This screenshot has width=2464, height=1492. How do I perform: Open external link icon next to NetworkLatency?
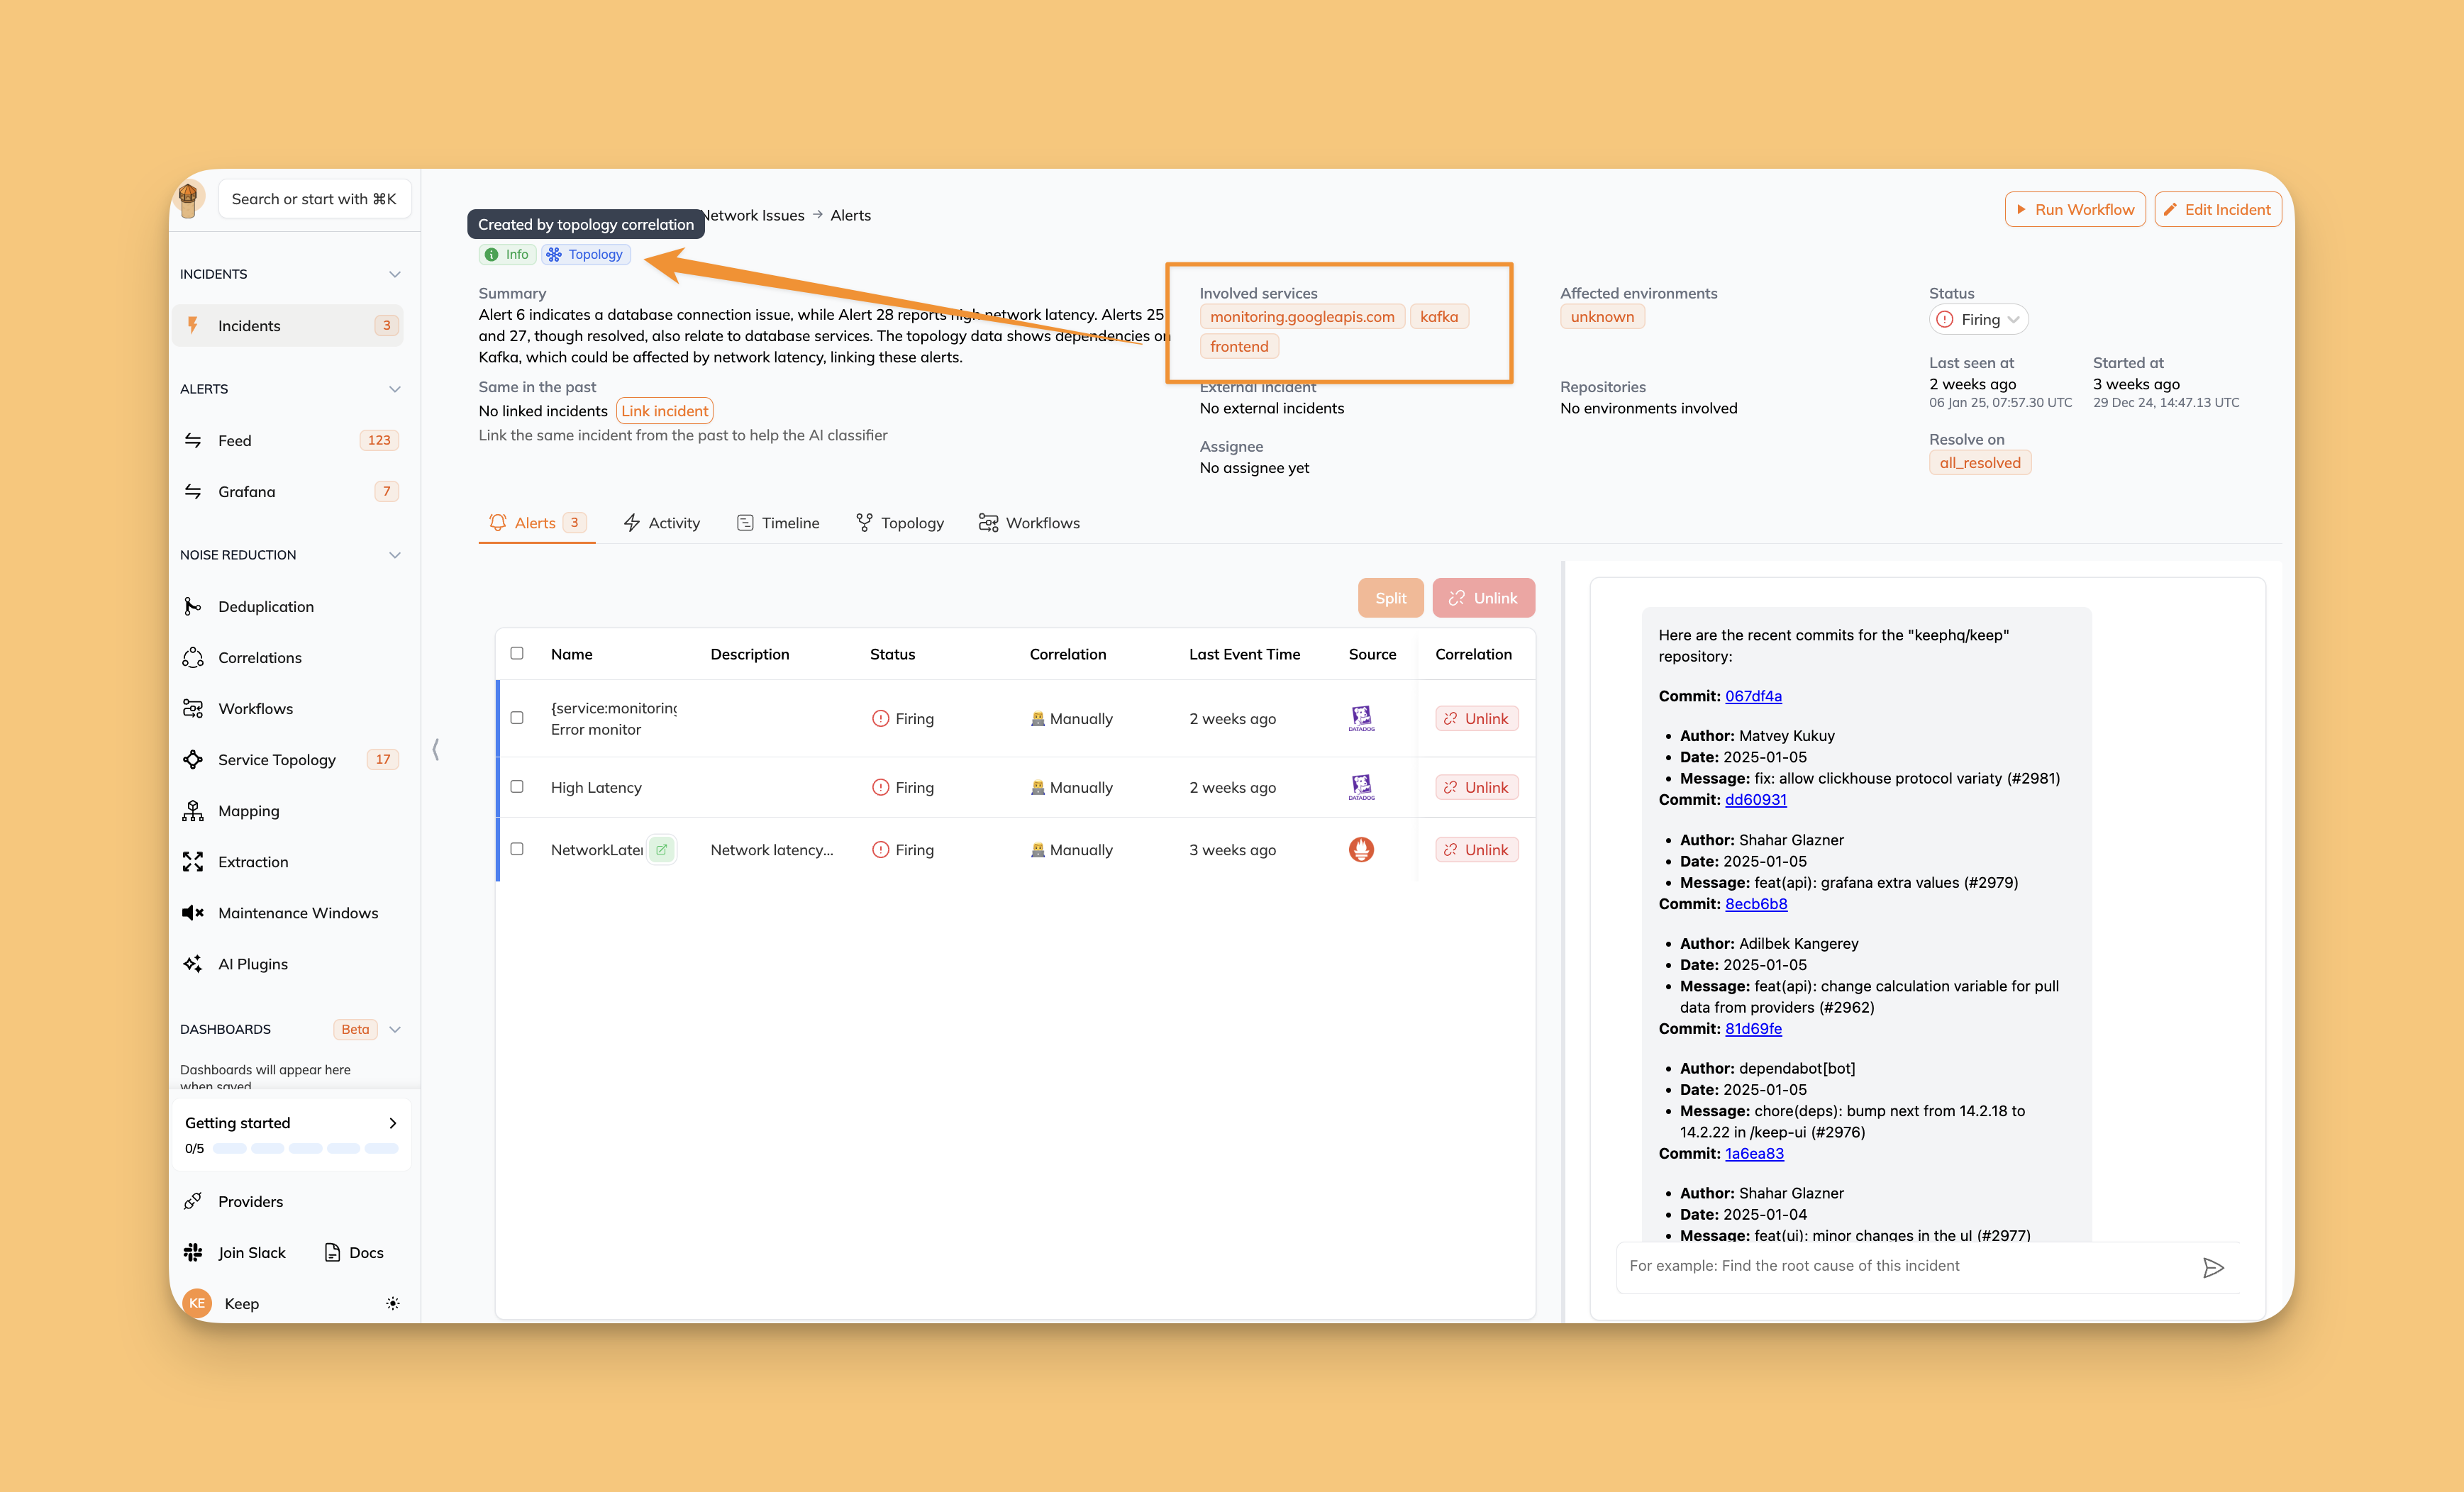661,849
